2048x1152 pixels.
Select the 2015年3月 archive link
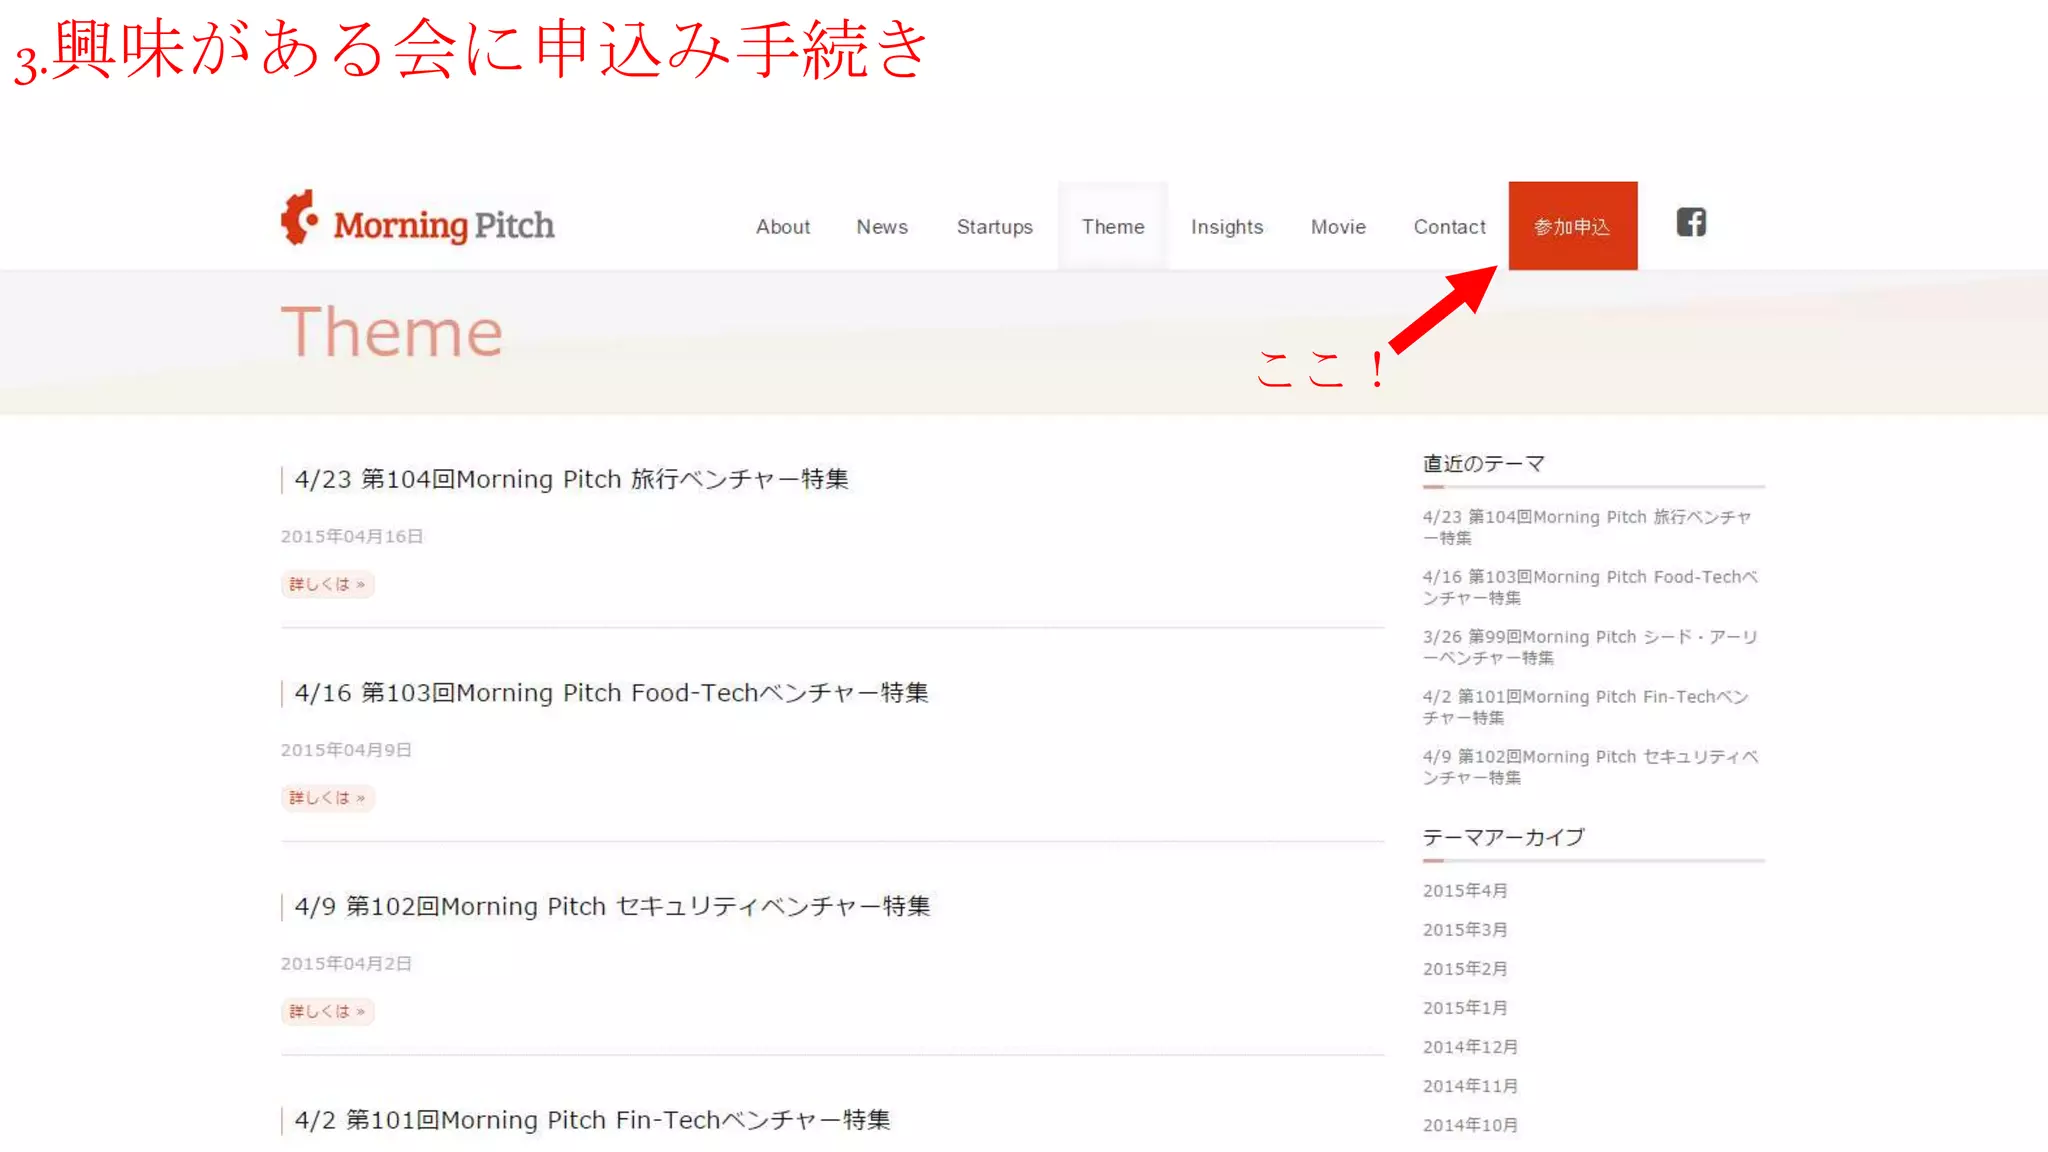(x=1465, y=930)
